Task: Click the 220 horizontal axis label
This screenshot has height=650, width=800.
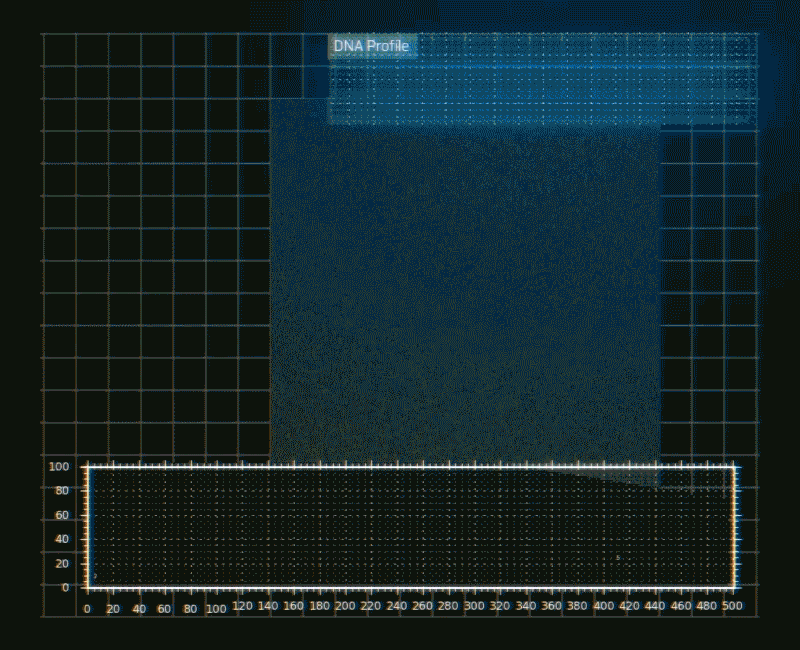Action: pyautogui.click(x=370, y=606)
